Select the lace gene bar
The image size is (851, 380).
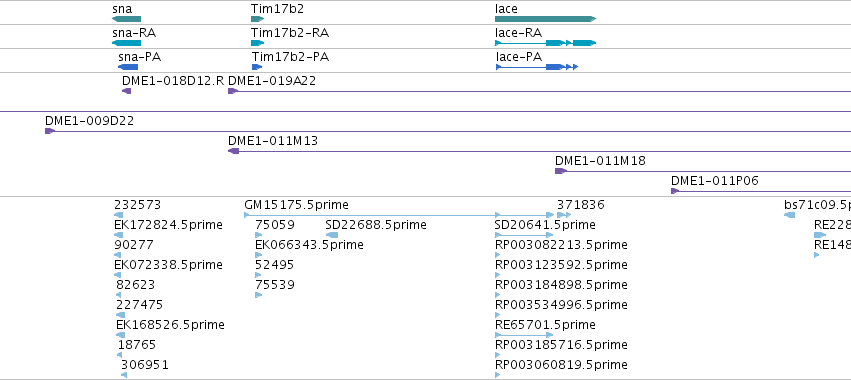point(545,19)
